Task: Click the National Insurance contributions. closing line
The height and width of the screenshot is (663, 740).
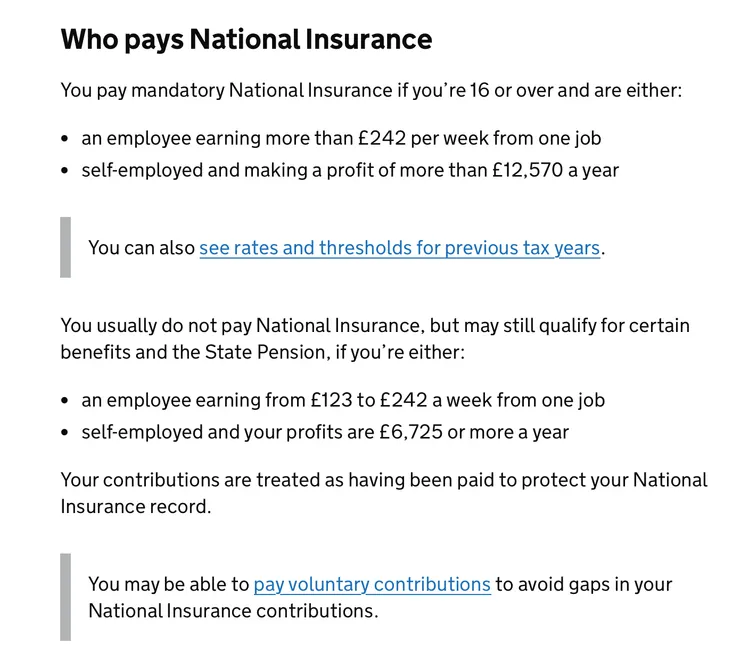Action: point(233,611)
